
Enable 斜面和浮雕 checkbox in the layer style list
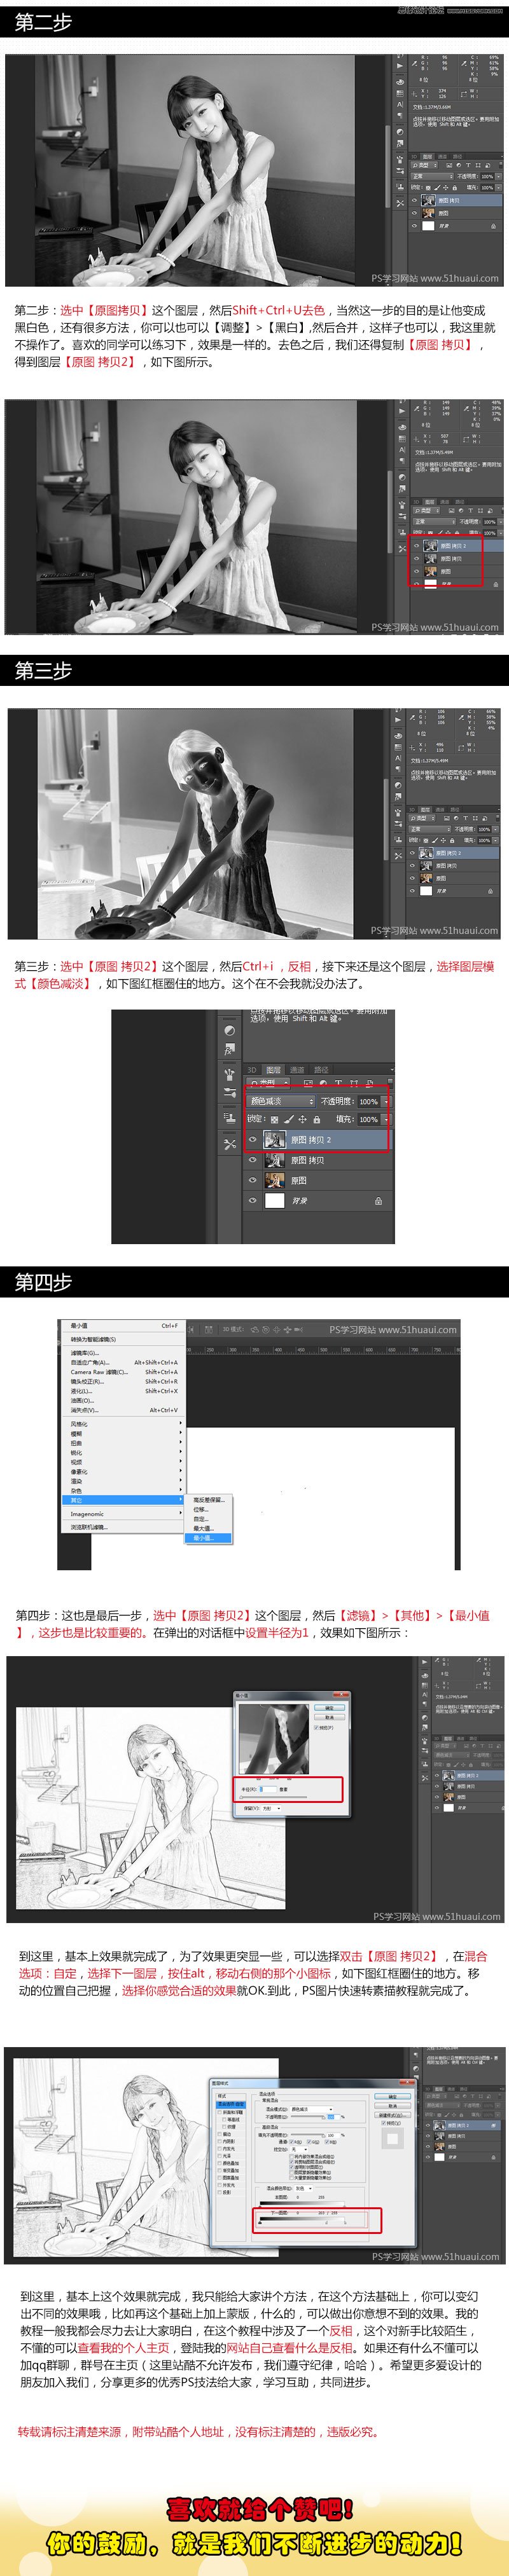pyautogui.click(x=219, y=2113)
